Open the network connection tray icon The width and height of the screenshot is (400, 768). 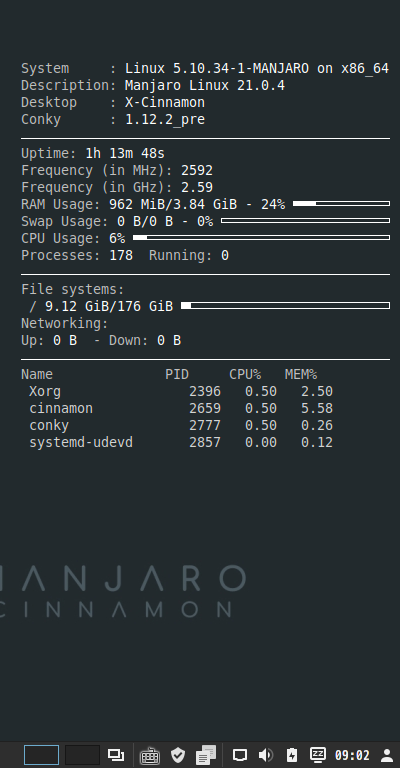[239, 755]
